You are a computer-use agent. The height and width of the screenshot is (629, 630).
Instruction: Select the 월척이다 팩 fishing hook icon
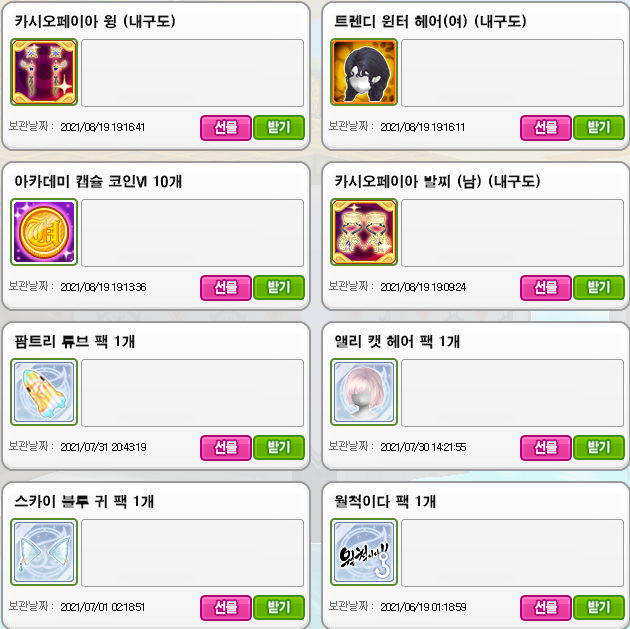pyautogui.click(x=364, y=552)
